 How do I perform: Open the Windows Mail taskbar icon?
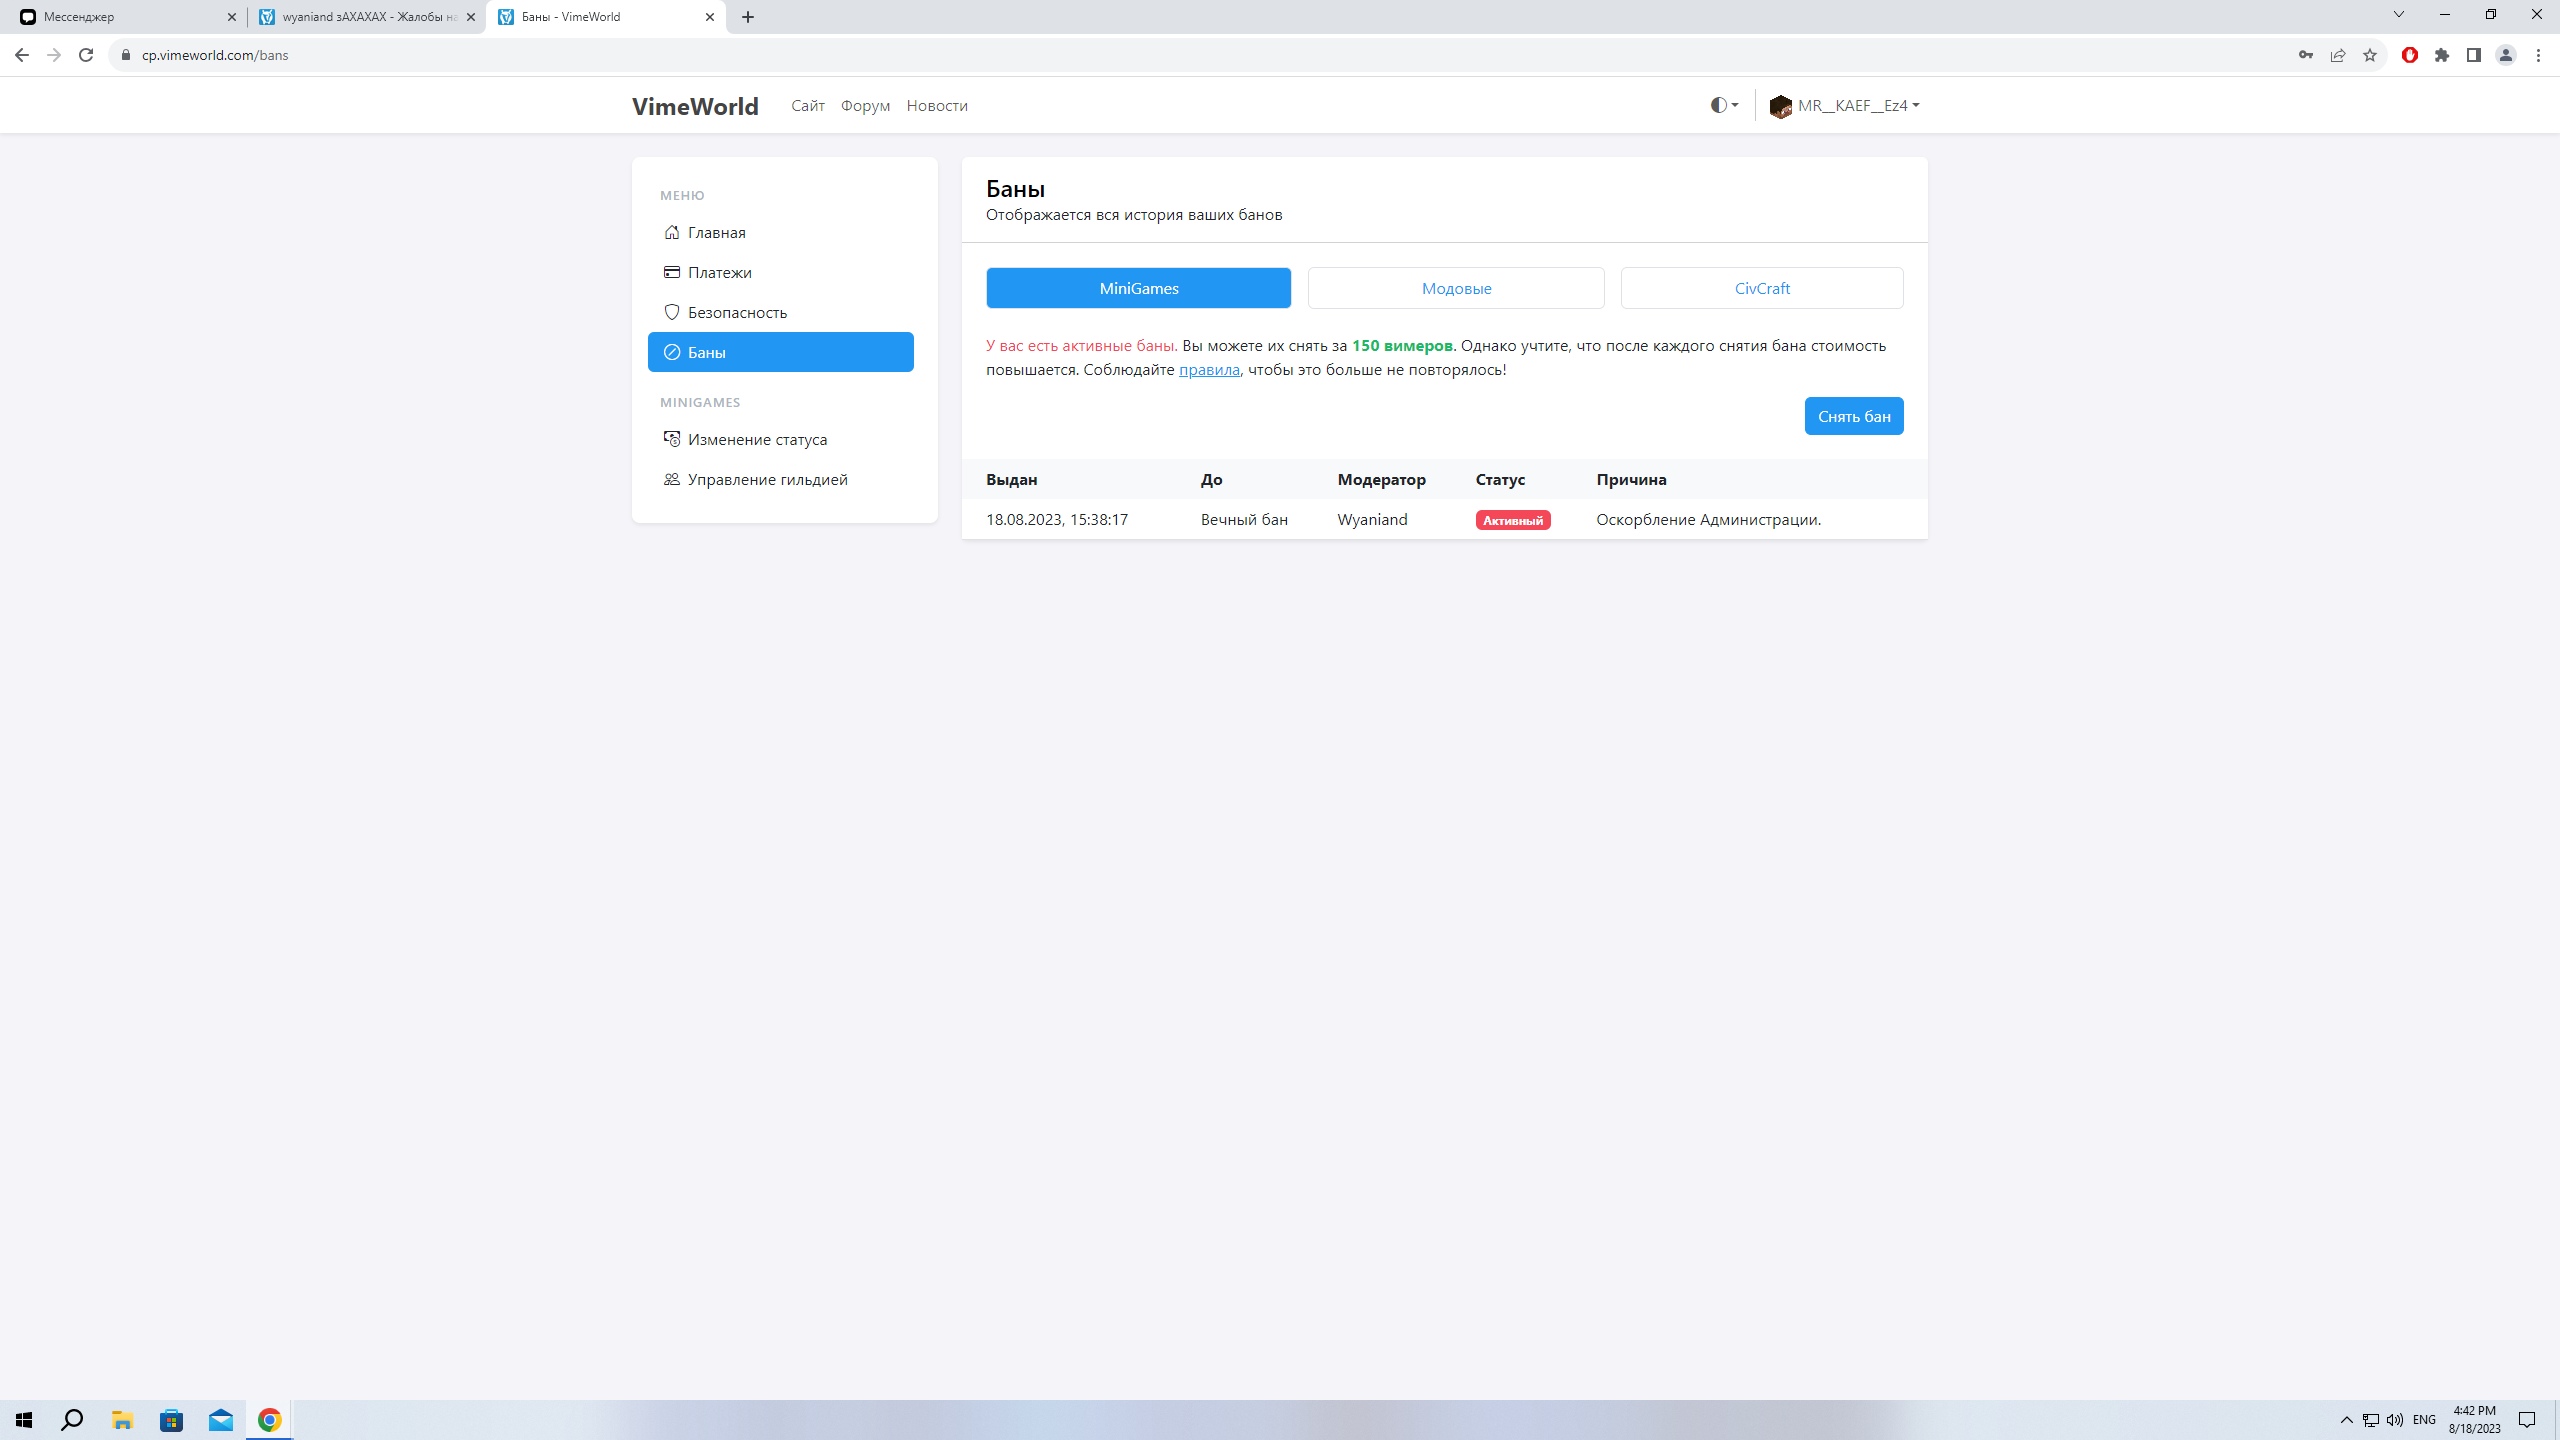[220, 1420]
